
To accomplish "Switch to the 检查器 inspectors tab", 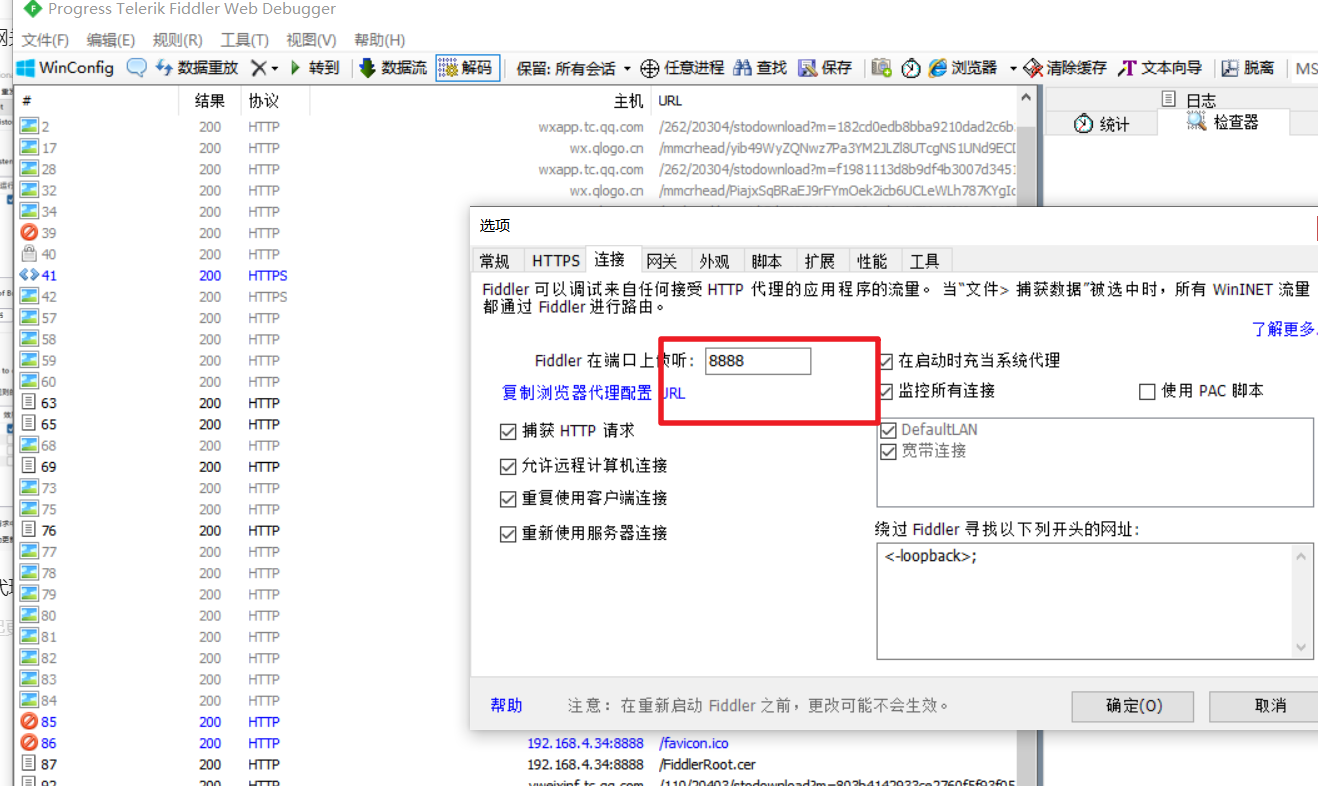I will [1224, 122].
